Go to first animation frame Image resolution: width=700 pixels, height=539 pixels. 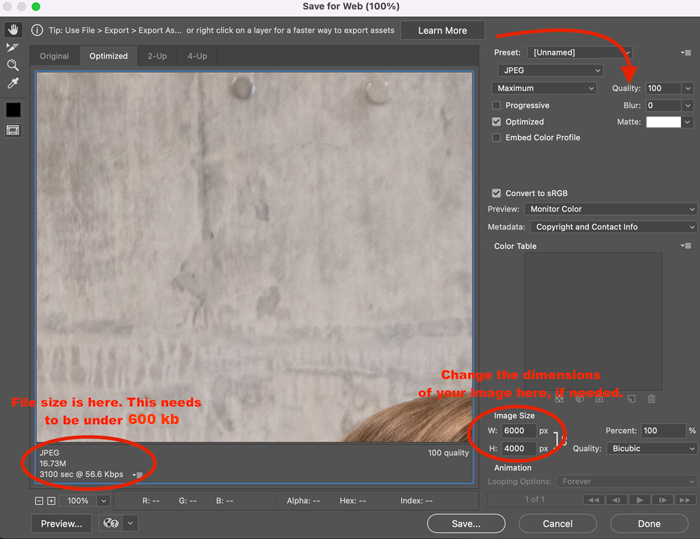pos(594,500)
